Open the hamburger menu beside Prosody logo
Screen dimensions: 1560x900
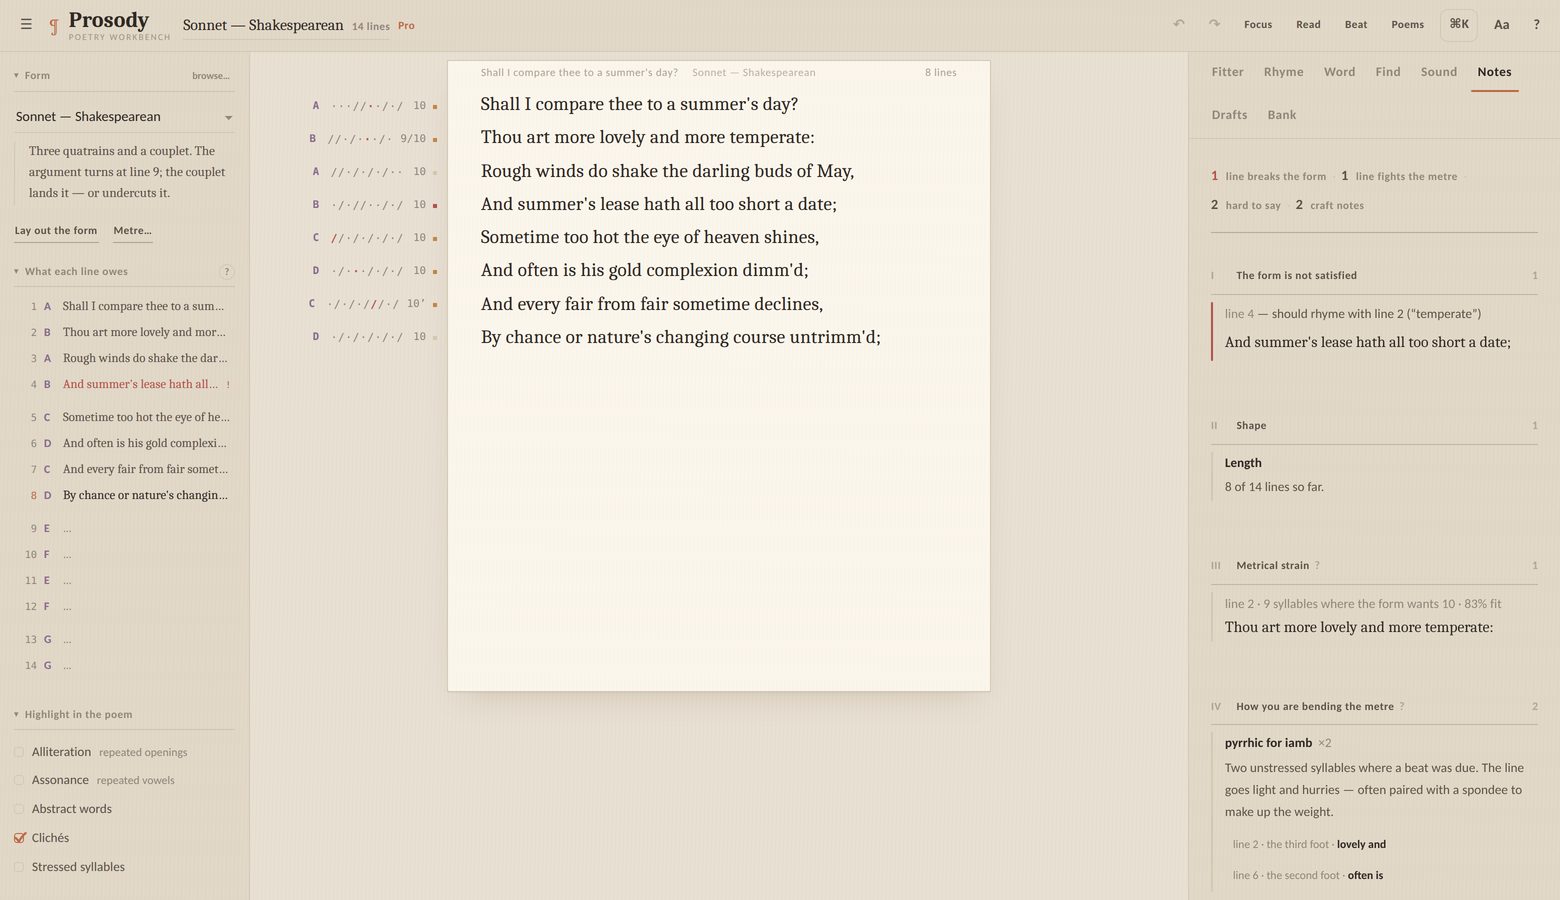point(26,24)
